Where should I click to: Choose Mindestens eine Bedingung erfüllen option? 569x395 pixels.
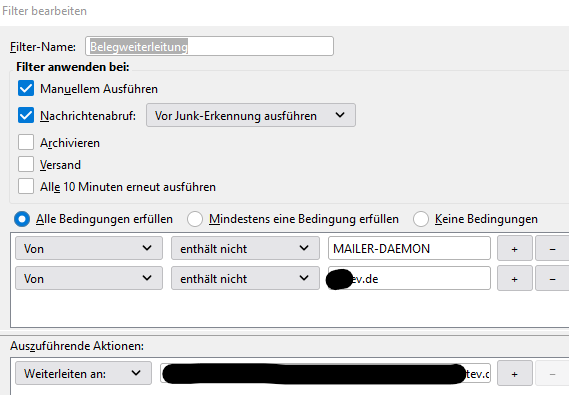pyautogui.click(x=195, y=219)
